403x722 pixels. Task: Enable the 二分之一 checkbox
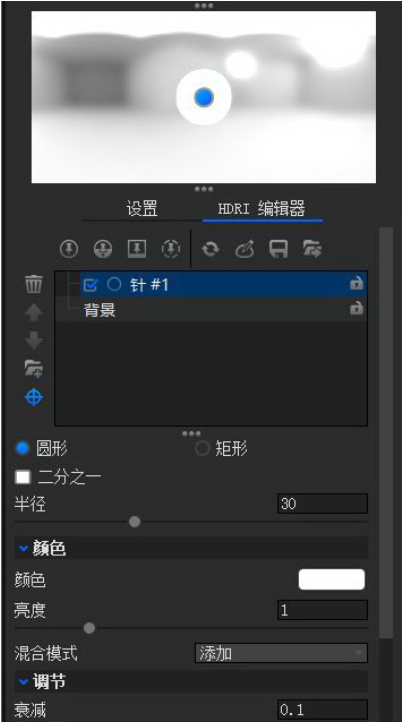click(23, 477)
